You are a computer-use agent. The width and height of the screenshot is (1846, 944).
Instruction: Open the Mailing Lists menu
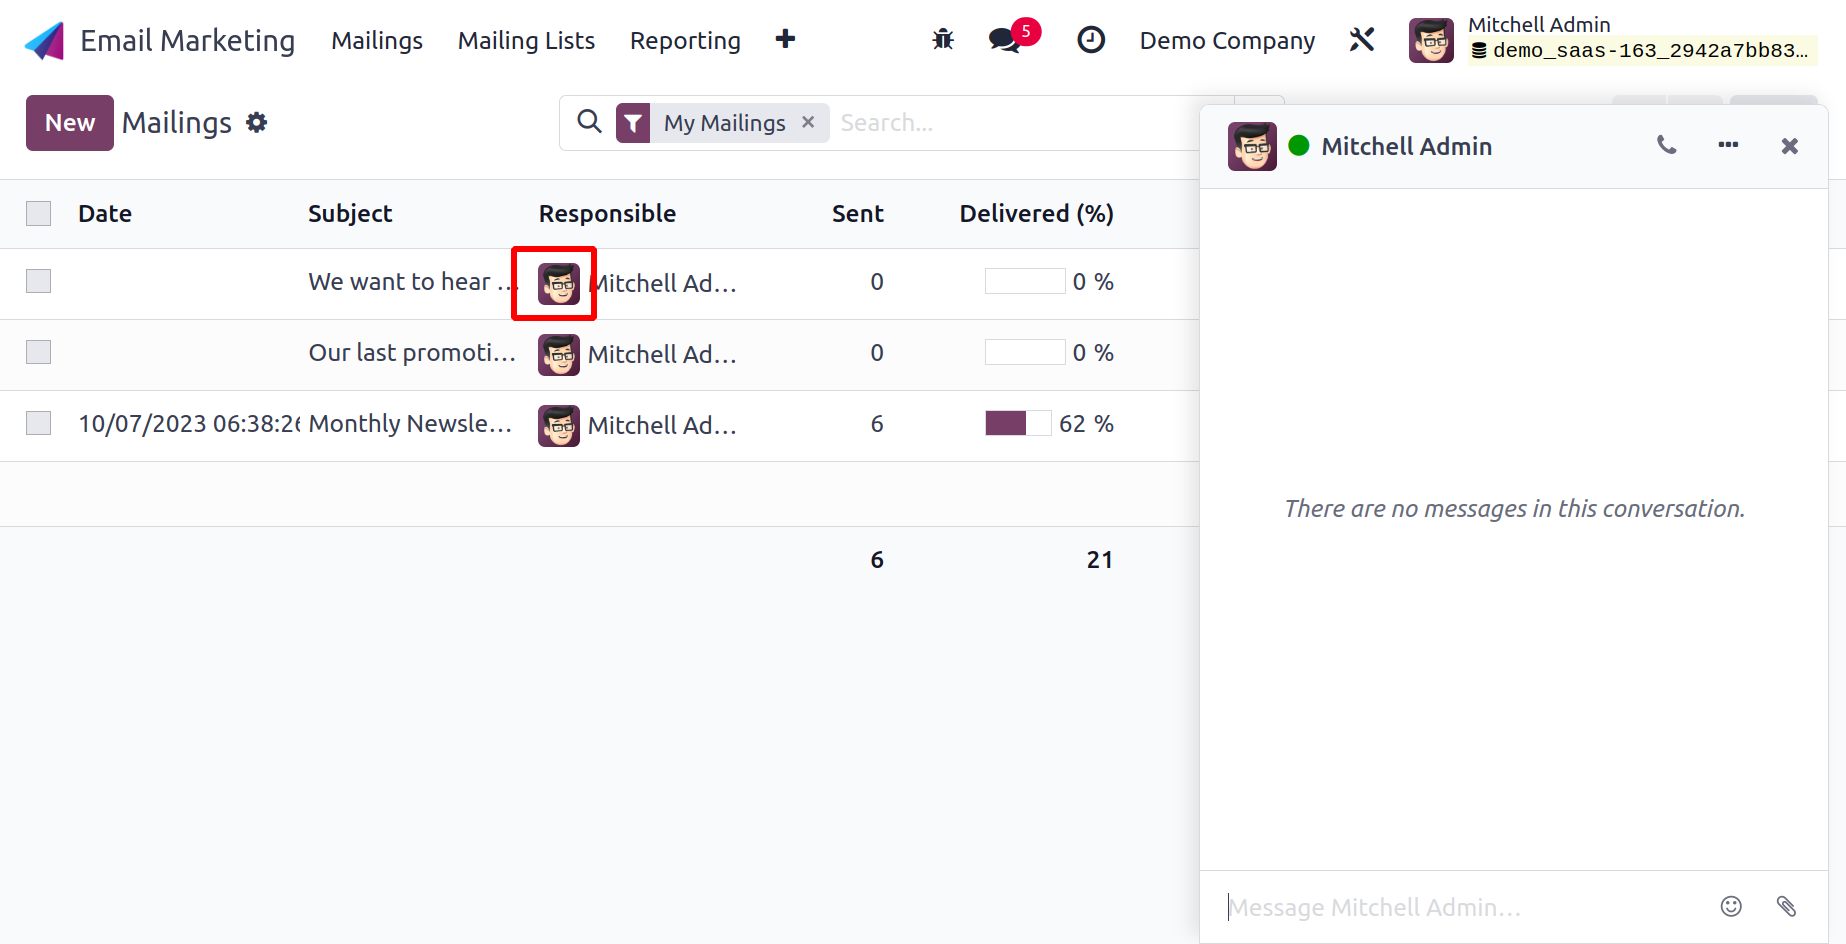[526, 41]
